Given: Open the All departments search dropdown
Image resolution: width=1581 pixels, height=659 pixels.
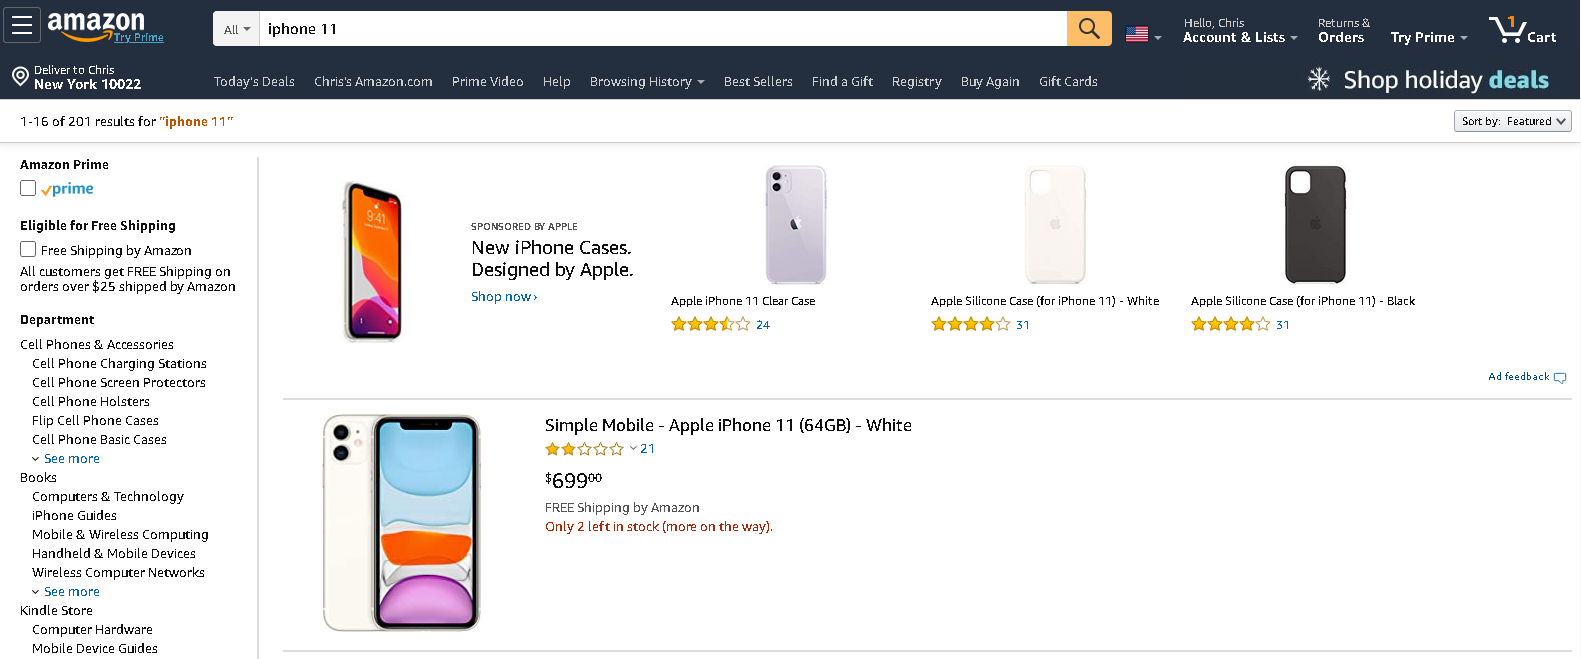Looking at the screenshot, I should [237, 30].
